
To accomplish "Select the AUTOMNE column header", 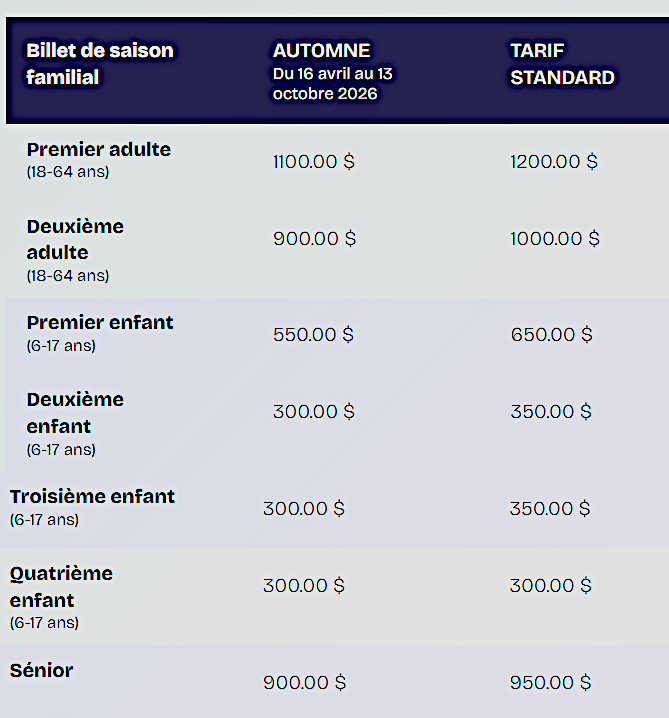I will tap(321, 50).
